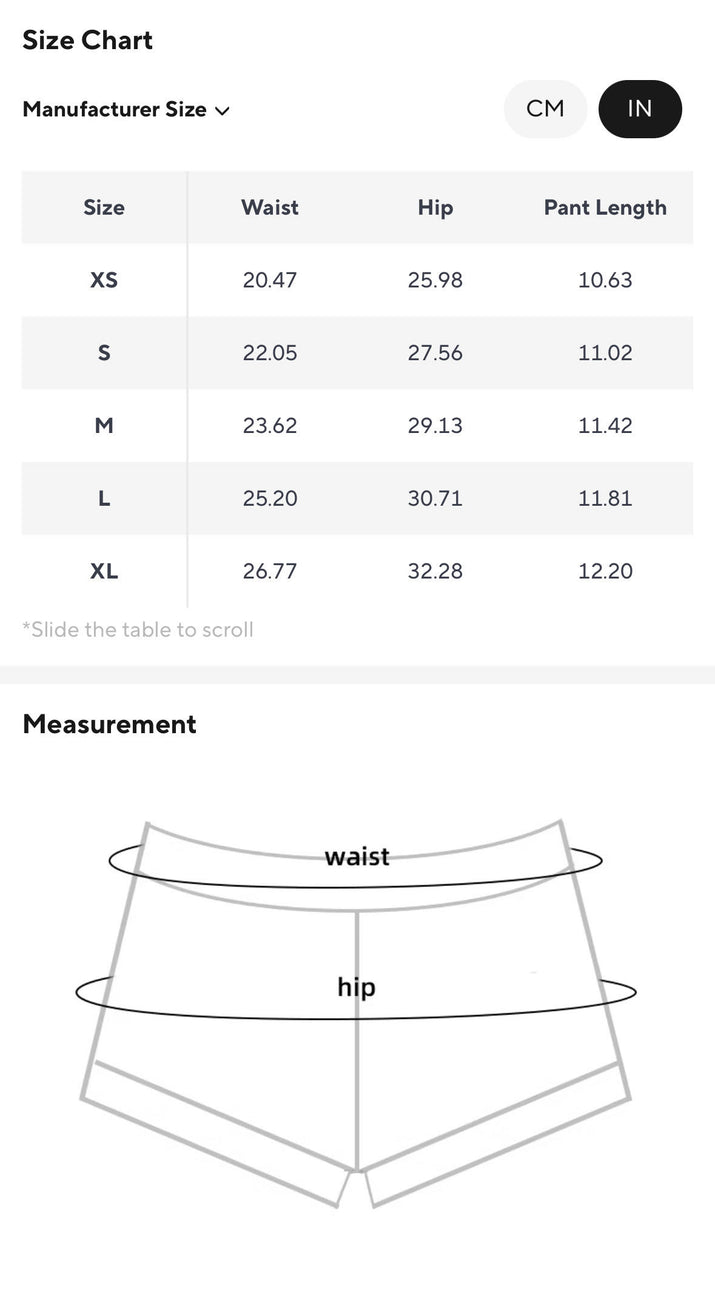Pick the L size row label
715x1302 pixels.
tap(104, 498)
